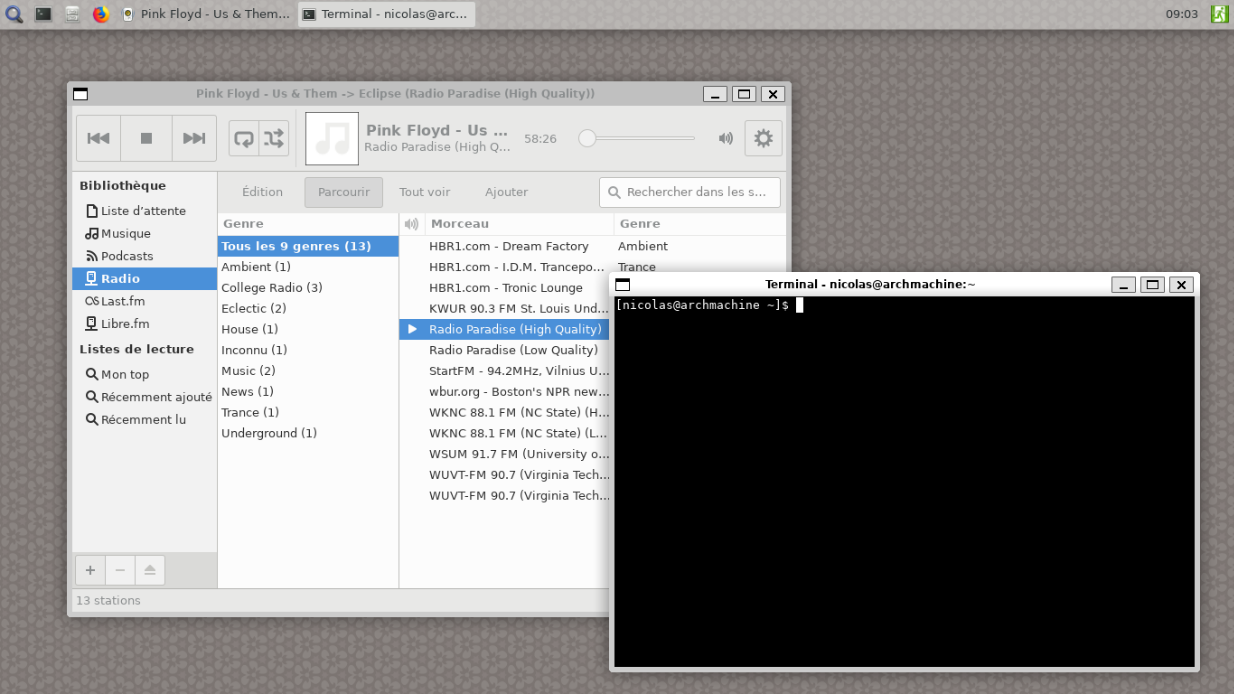Image resolution: width=1234 pixels, height=694 pixels.
Task: Switch to Pink Floyd taskbar window button
Action: click(205, 14)
